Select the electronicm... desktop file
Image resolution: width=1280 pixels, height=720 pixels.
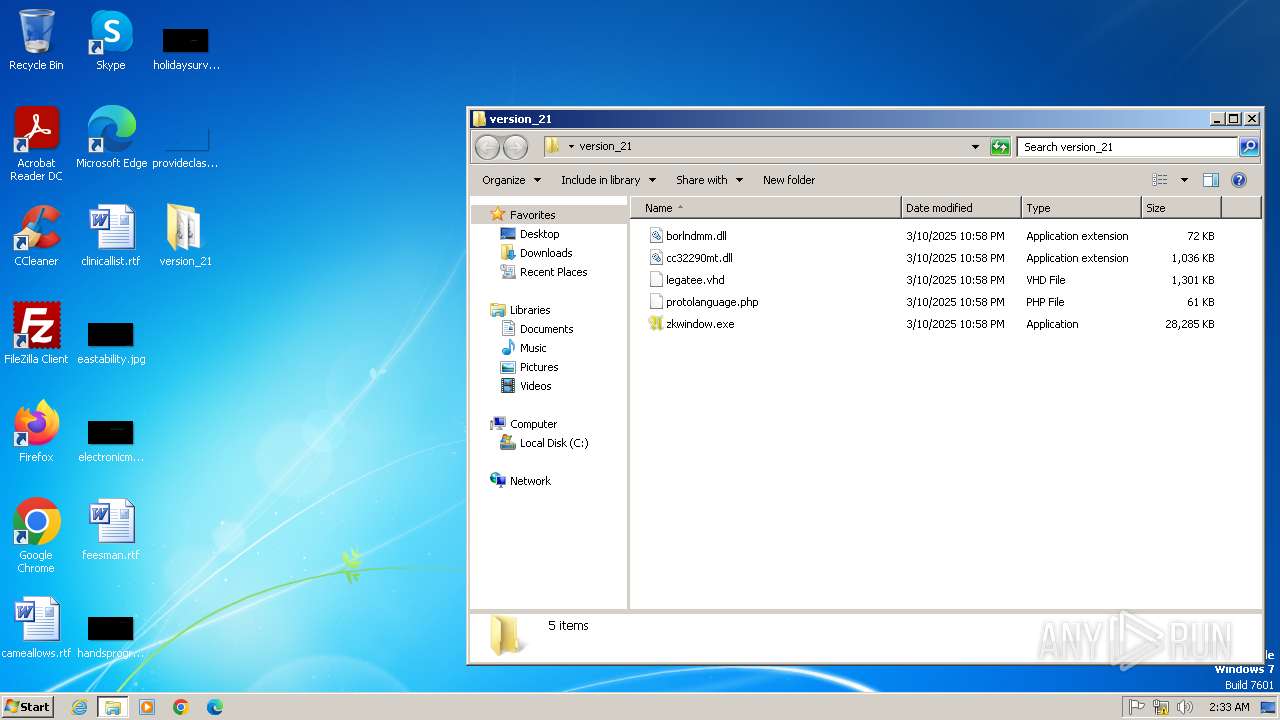point(111,440)
